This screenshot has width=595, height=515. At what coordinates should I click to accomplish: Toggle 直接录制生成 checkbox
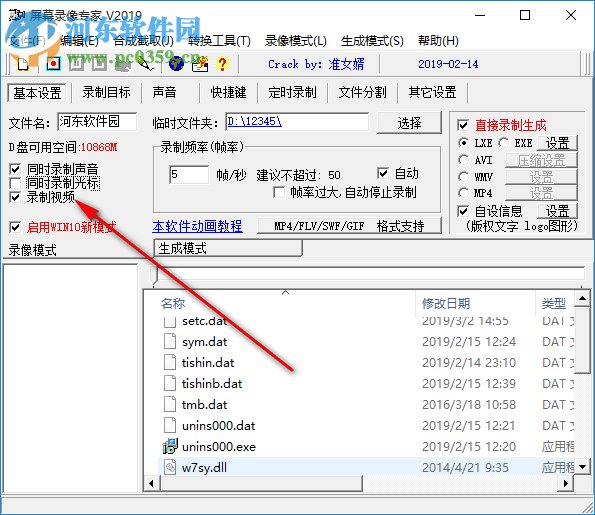point(463,125)
